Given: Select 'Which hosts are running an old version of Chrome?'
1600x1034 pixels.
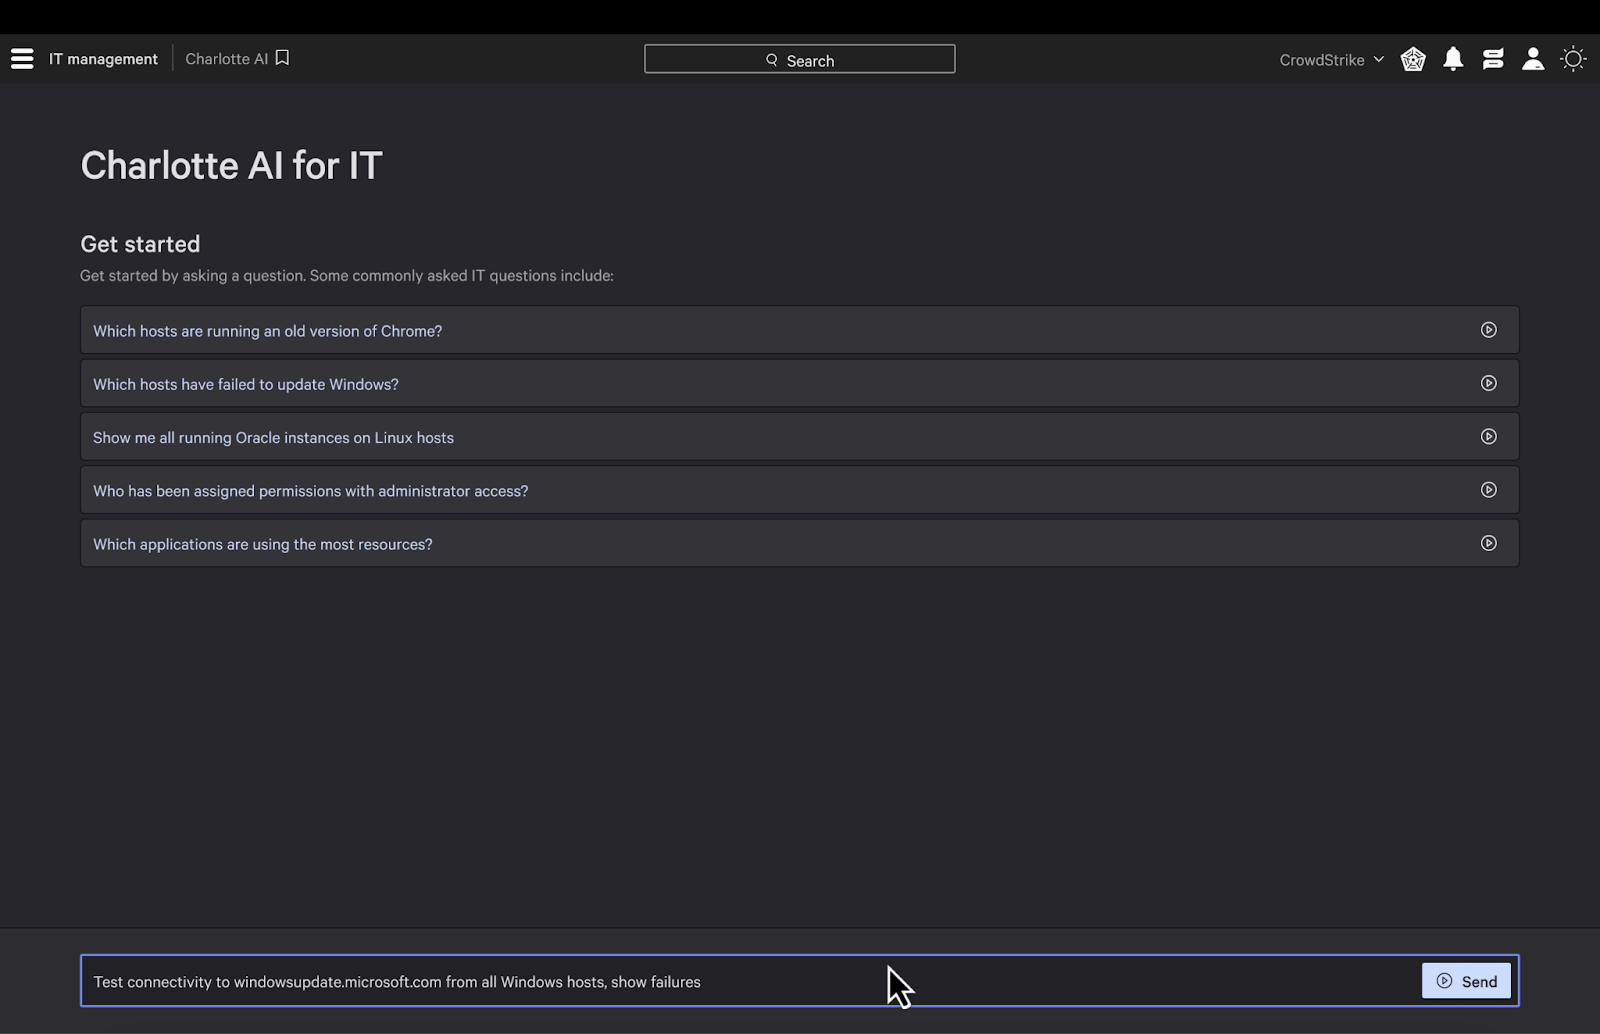Looking at the screenshot, I should (799, 330).
